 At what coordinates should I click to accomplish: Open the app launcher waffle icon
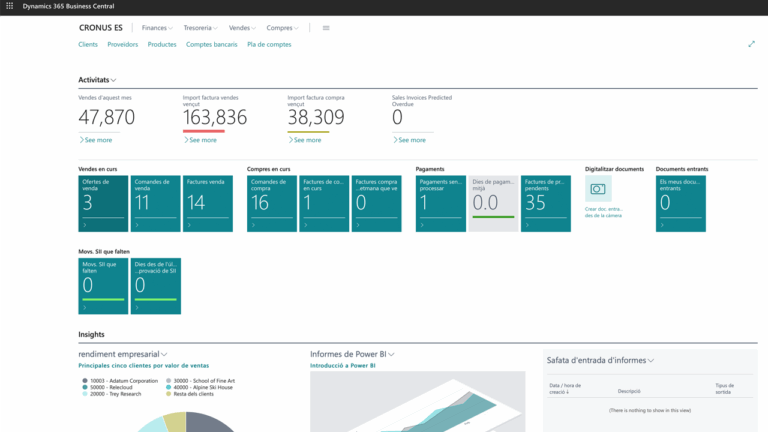tap(9, 6)
